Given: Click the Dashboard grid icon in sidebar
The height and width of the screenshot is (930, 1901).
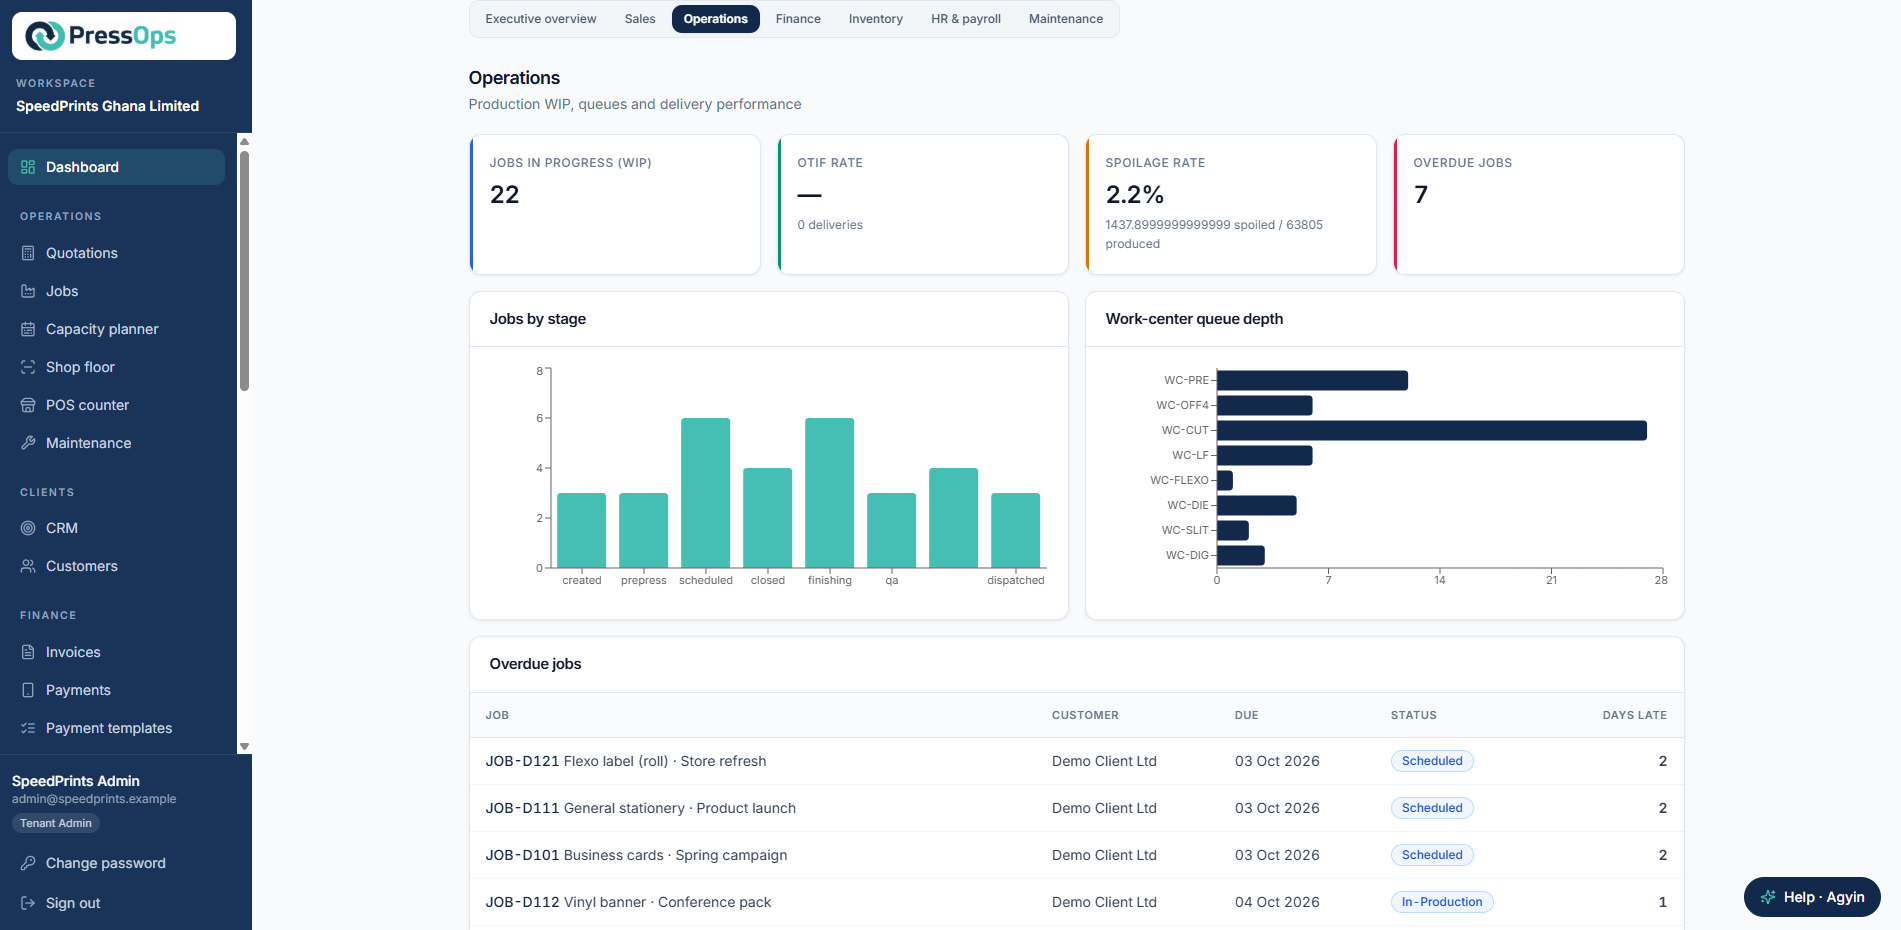Looking at the screenshot, I should tap(28, 167).
